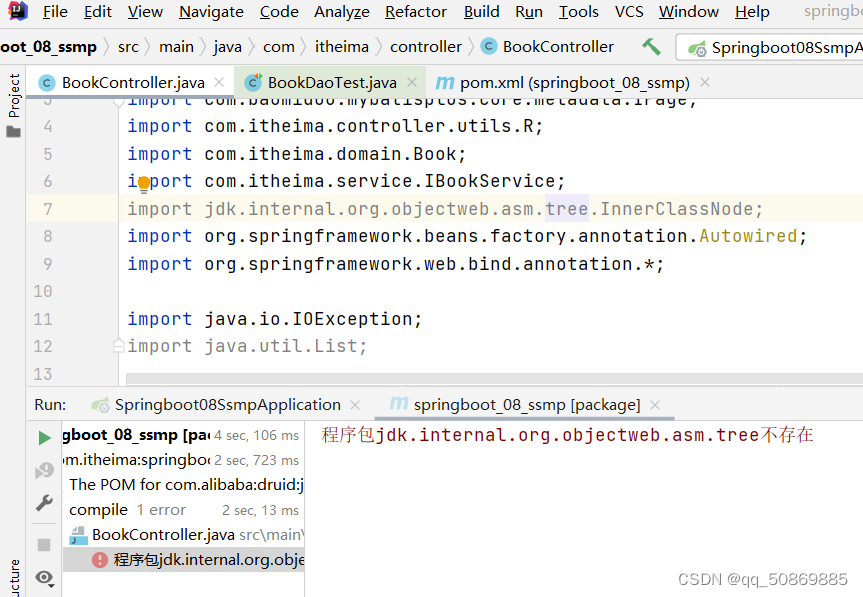Open the Run menu
The image size is (863, 597).
[529, 12]
